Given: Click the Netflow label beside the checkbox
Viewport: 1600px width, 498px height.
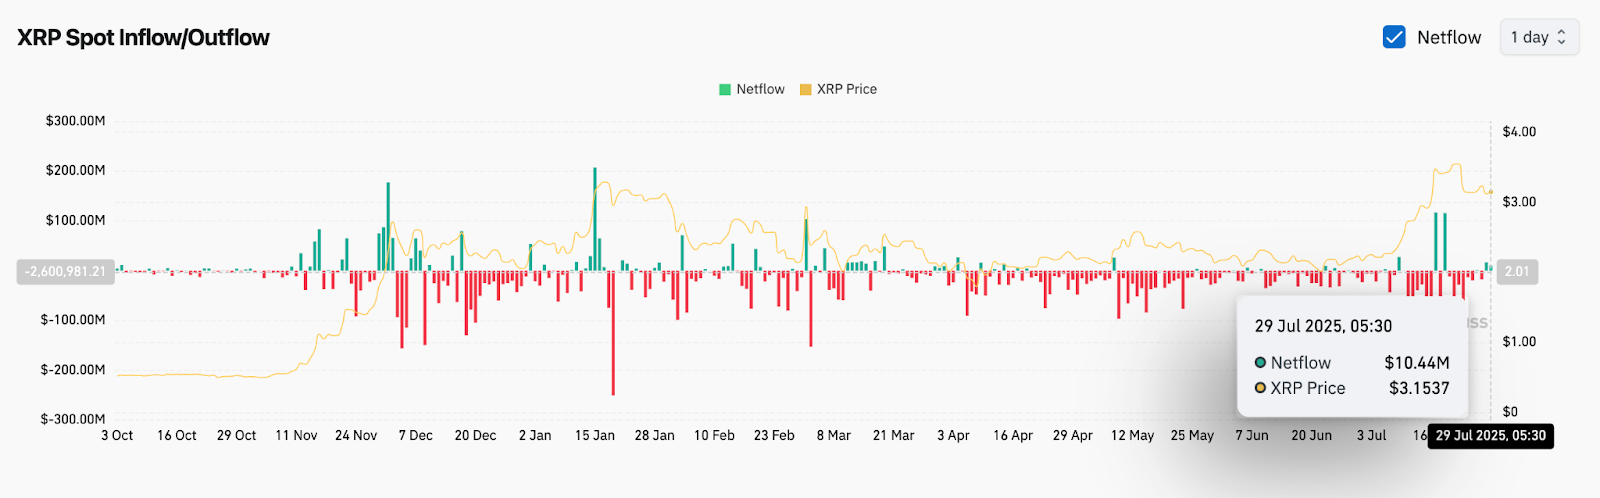Looking at the screenshot, I should (x=1448, y=37).
